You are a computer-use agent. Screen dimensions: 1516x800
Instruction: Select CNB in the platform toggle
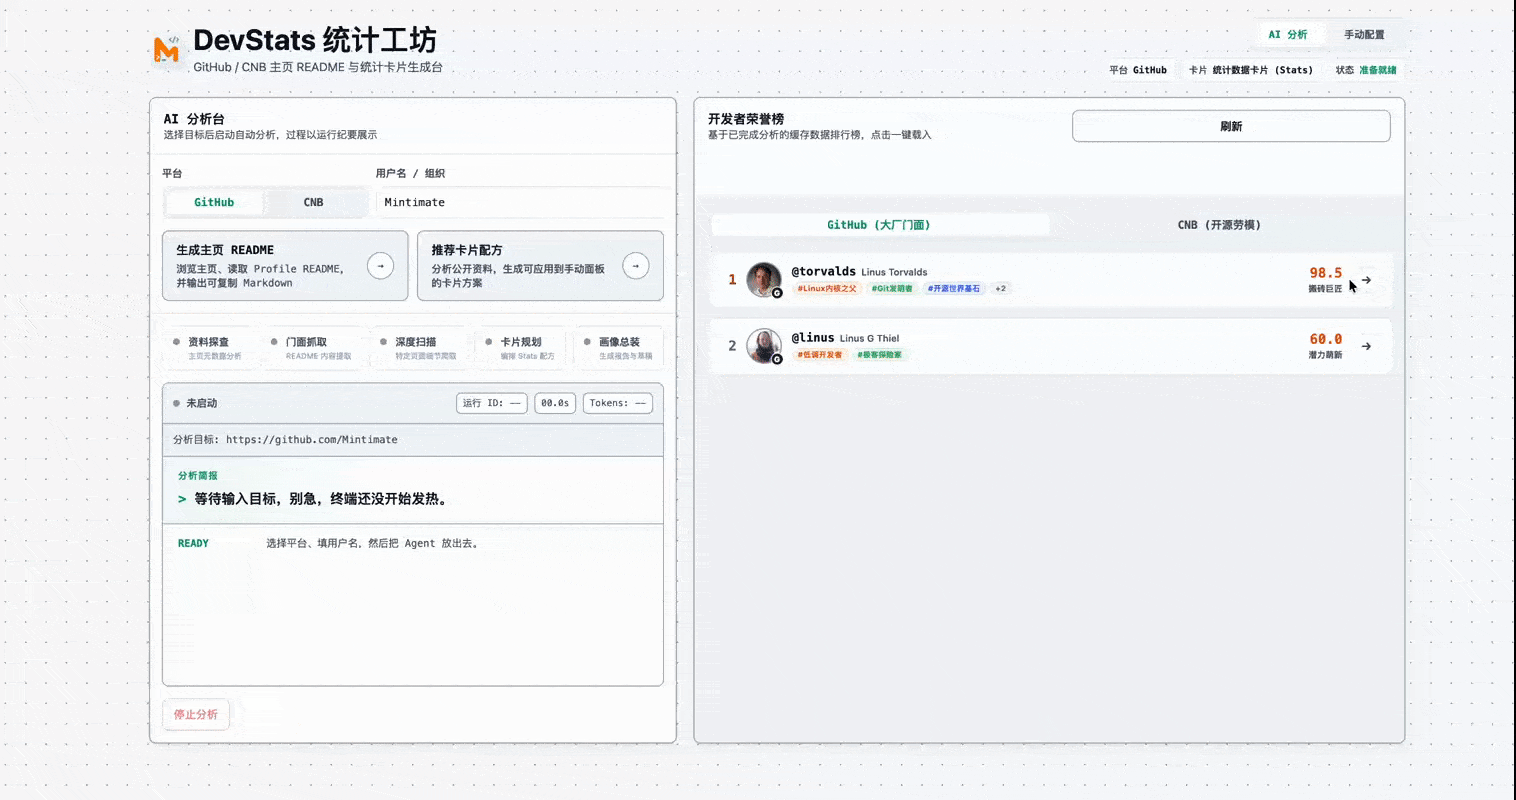(x=313, y=202)
